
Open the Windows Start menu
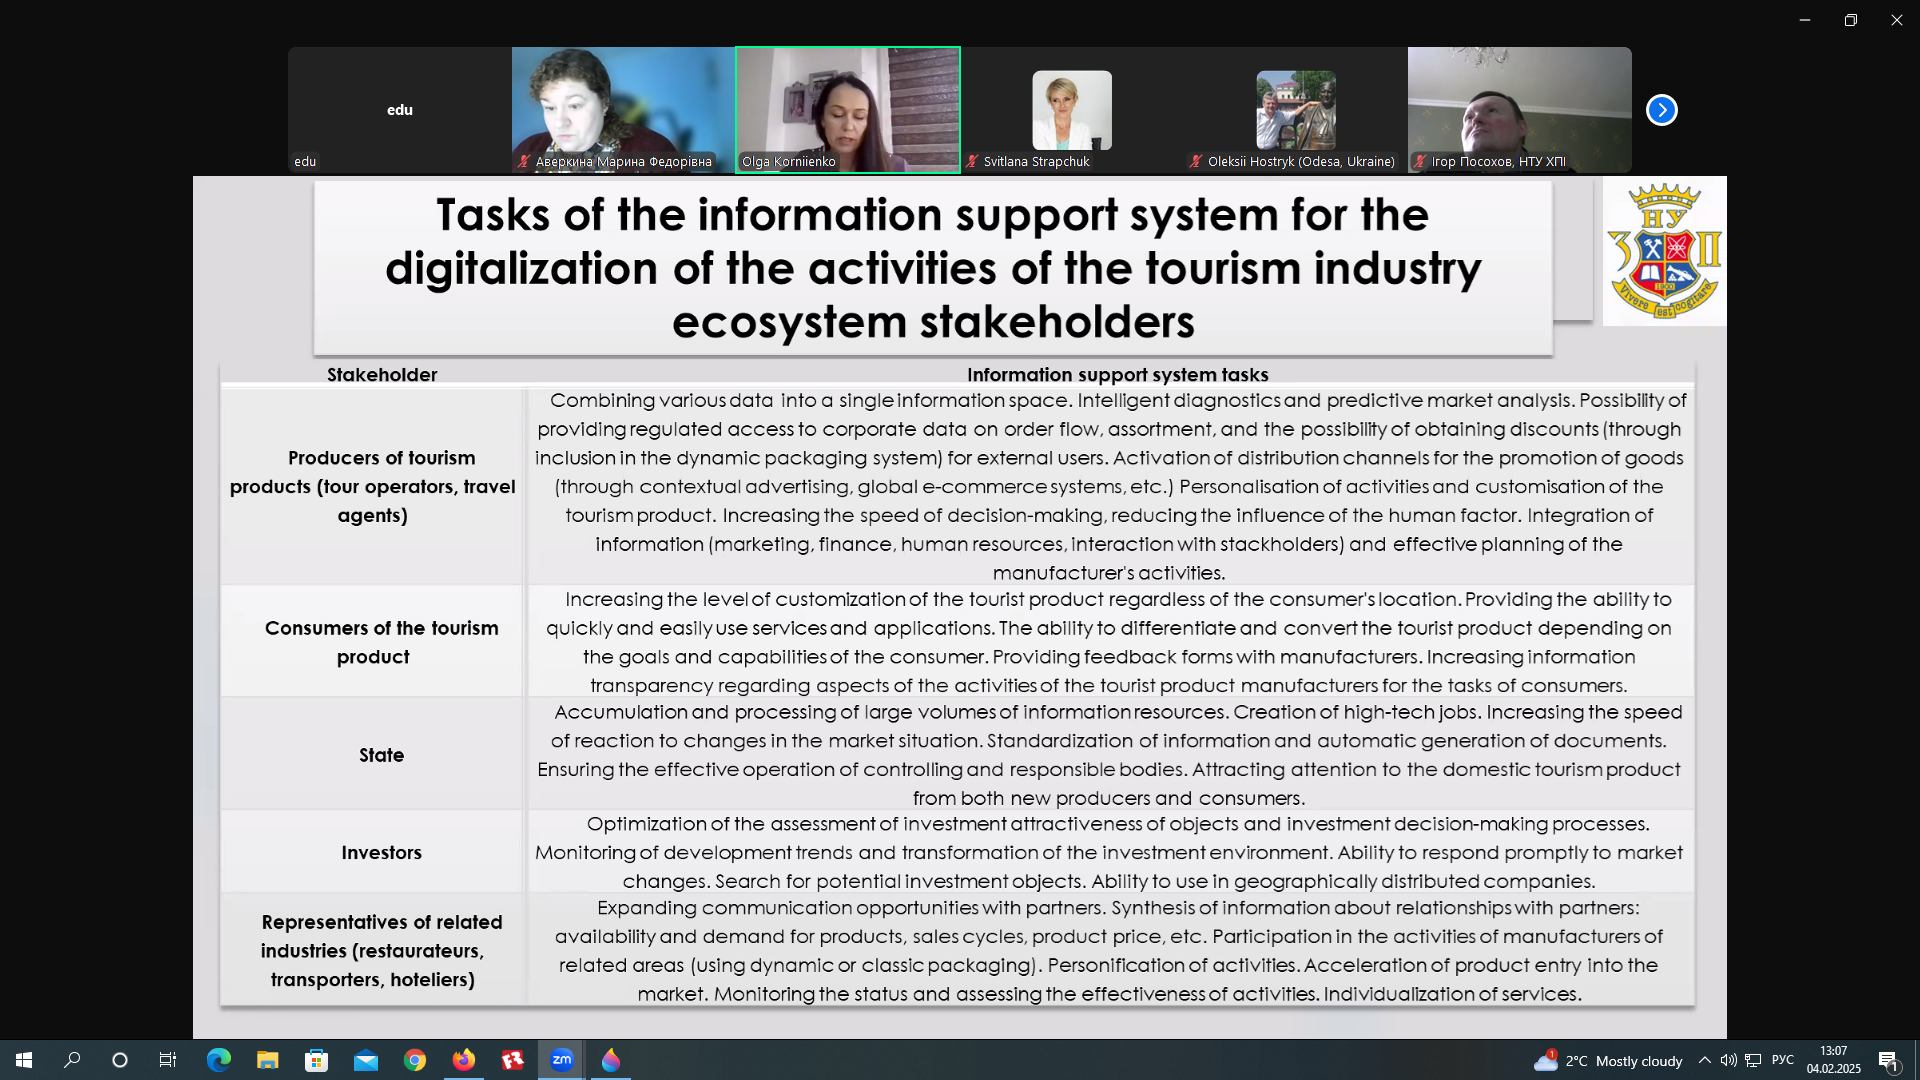click(x=24, y=1060)
